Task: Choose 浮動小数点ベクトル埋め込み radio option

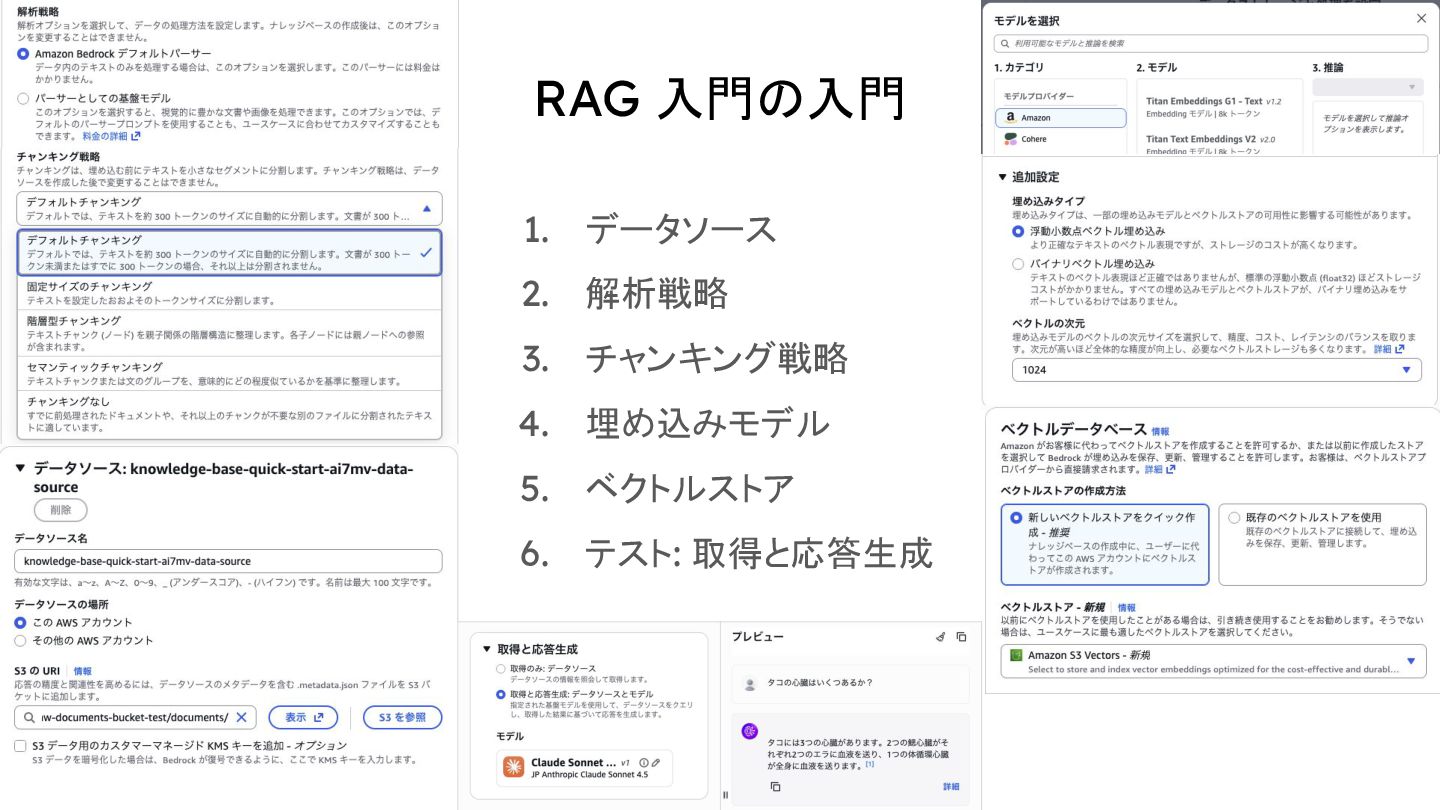Action: pyautogui.click(x=1018, y=231)
